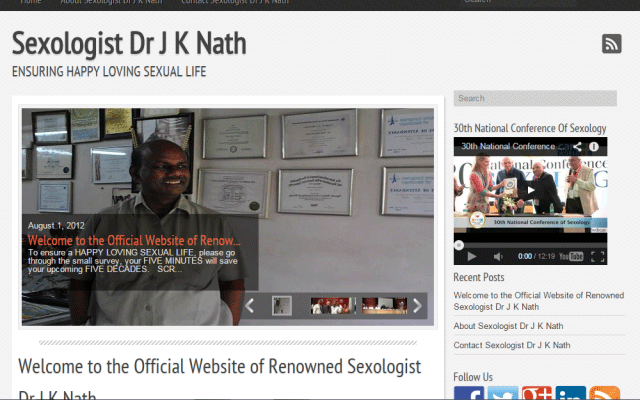Image resolution: width=640 pixels, height=400 pixels.
Task: Click the video share icon
Action: (577, 146)
